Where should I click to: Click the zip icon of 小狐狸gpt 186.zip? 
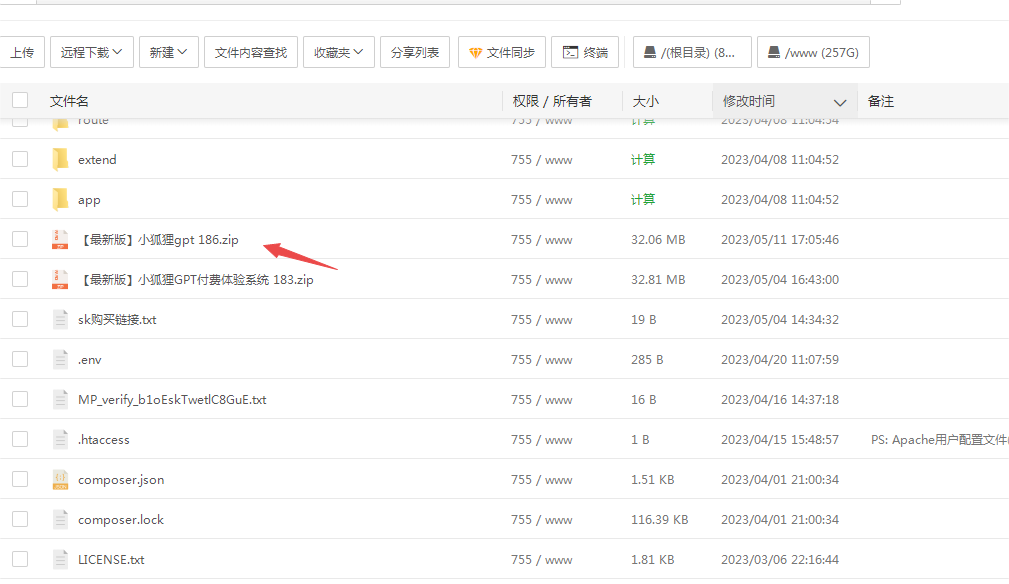(x=61, y=238)
